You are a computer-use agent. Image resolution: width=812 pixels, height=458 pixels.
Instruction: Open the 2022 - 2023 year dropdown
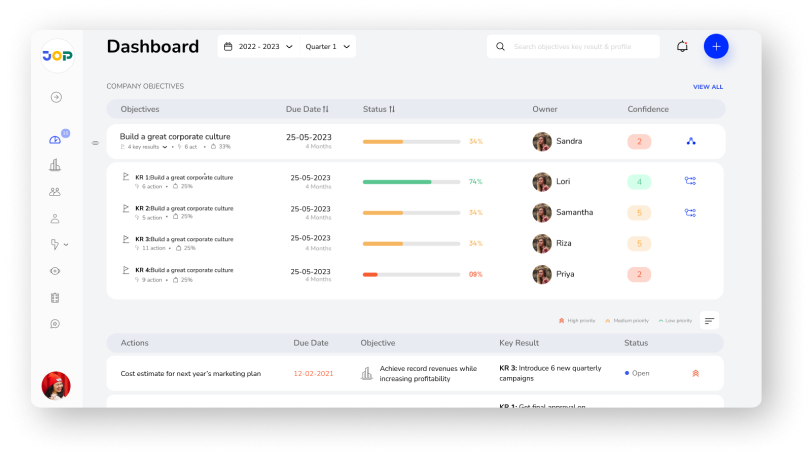click(259, 47)
